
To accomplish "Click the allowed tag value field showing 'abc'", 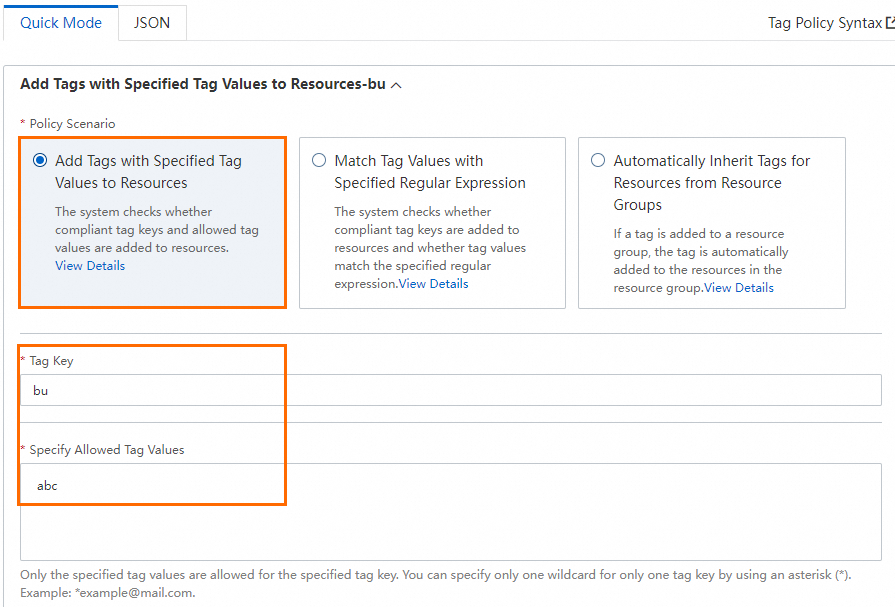I will (x=152, y=485).
